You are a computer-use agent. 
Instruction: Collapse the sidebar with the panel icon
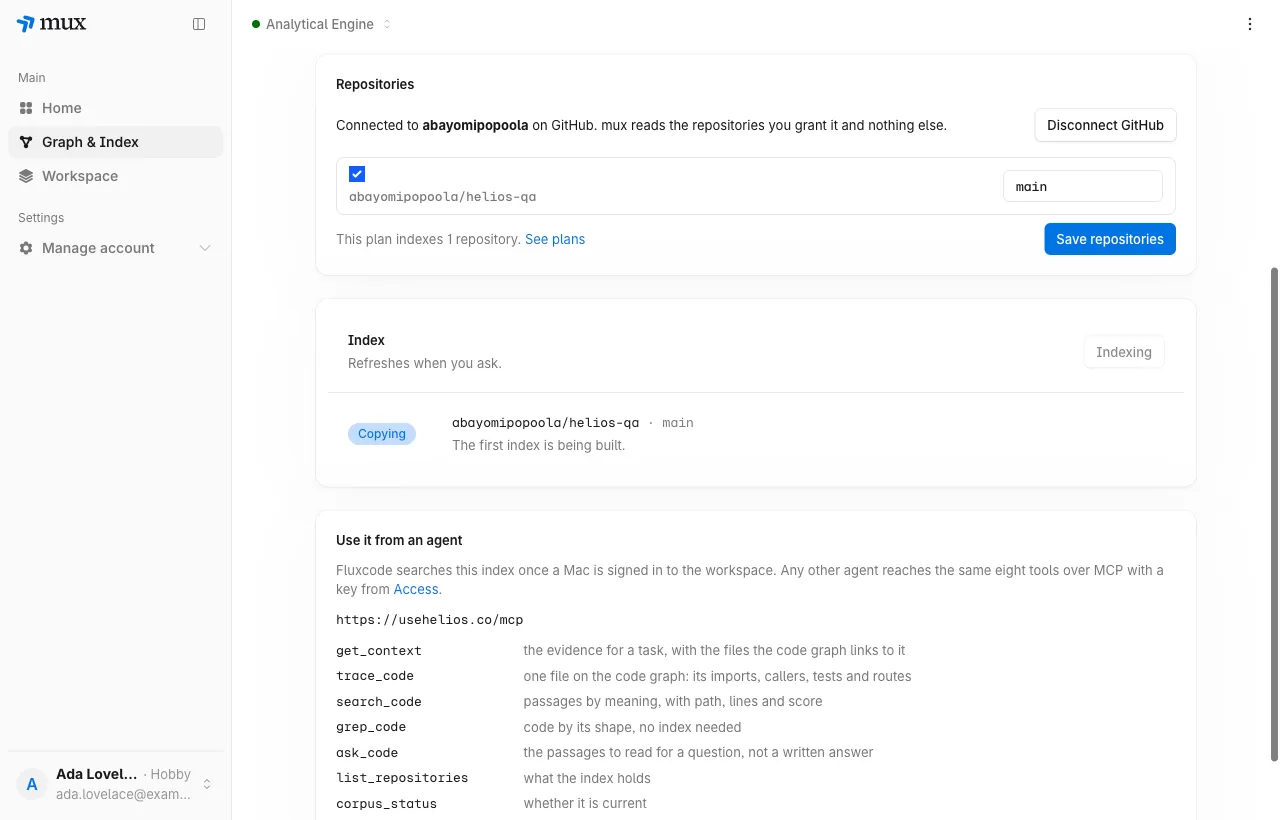(x=199, y=24)
